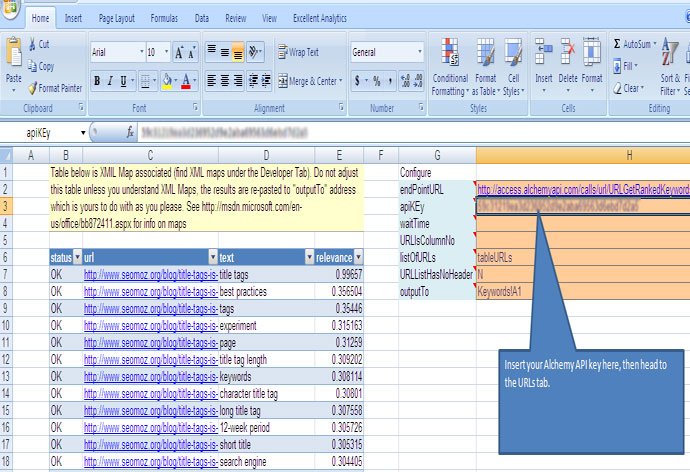
Task: Open the font size 10 dropdown
Action: 166,52
